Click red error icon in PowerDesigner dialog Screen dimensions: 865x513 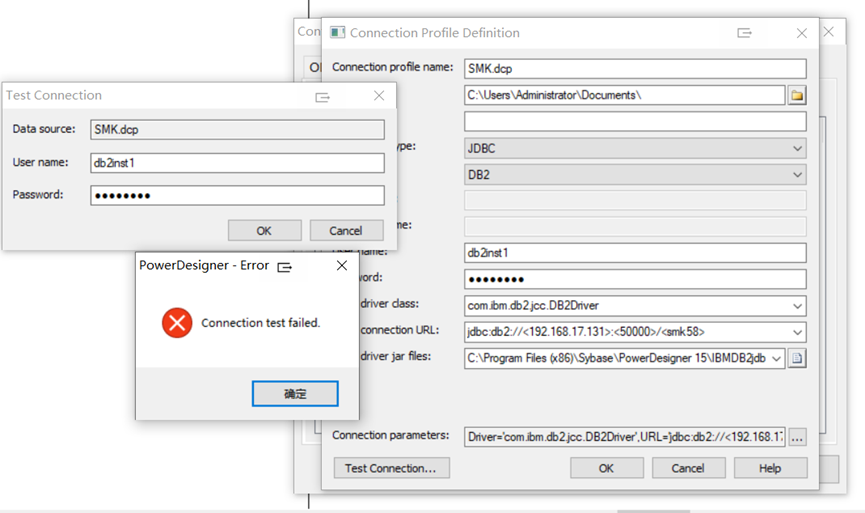tap(177, 323)
